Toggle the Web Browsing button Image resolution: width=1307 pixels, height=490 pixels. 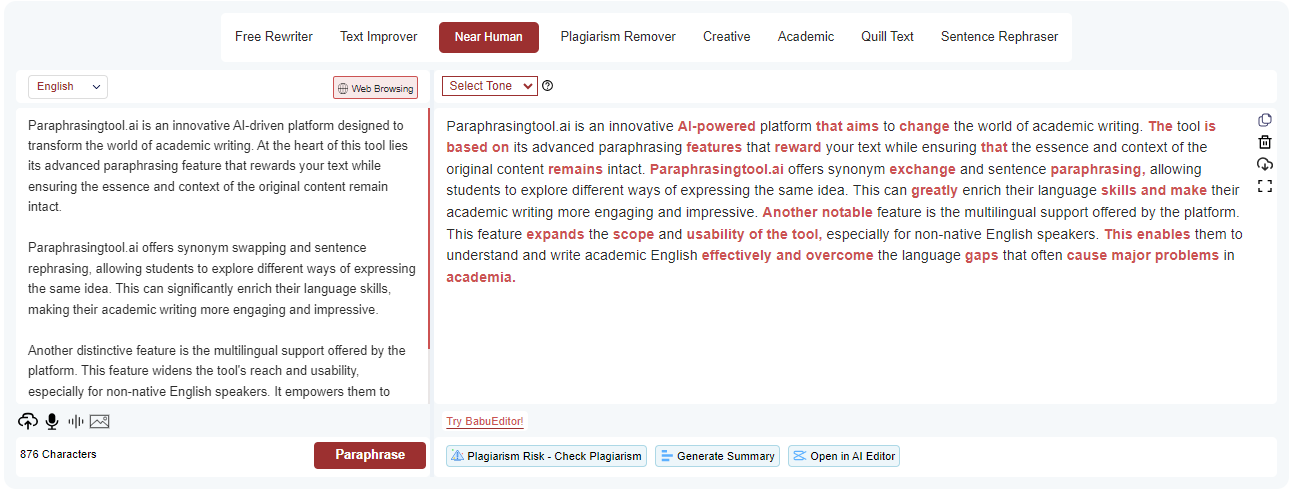click(375, 88)
